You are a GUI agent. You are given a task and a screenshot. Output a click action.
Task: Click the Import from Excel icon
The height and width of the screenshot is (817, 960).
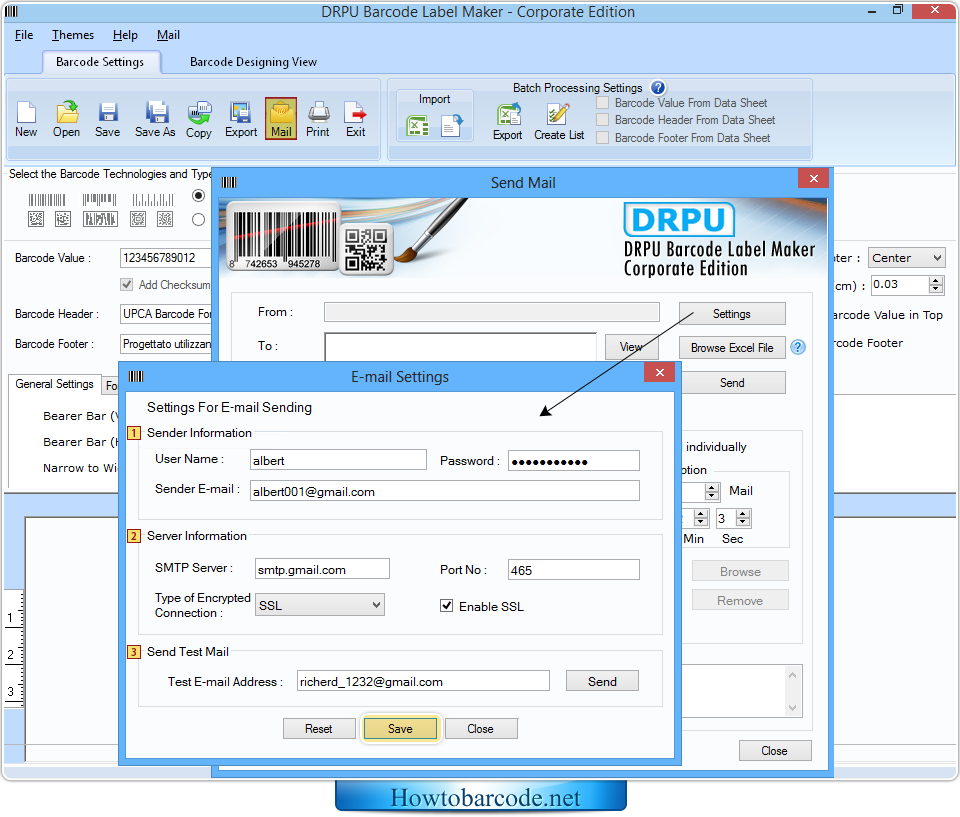tap(418, 126)
